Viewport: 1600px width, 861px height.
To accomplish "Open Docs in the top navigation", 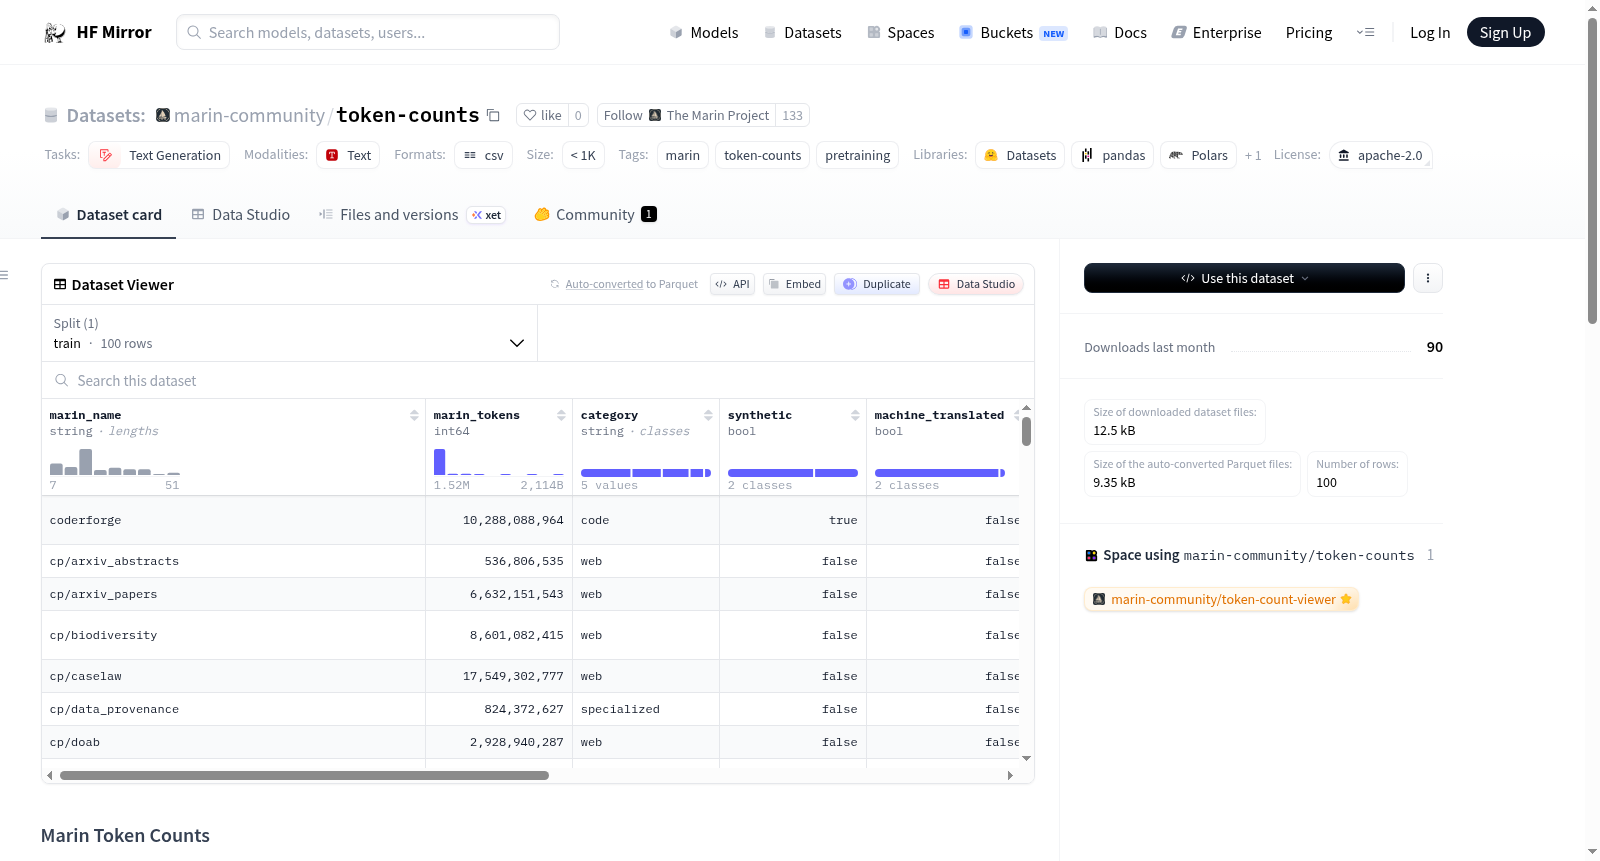I will coord(1120,33).
